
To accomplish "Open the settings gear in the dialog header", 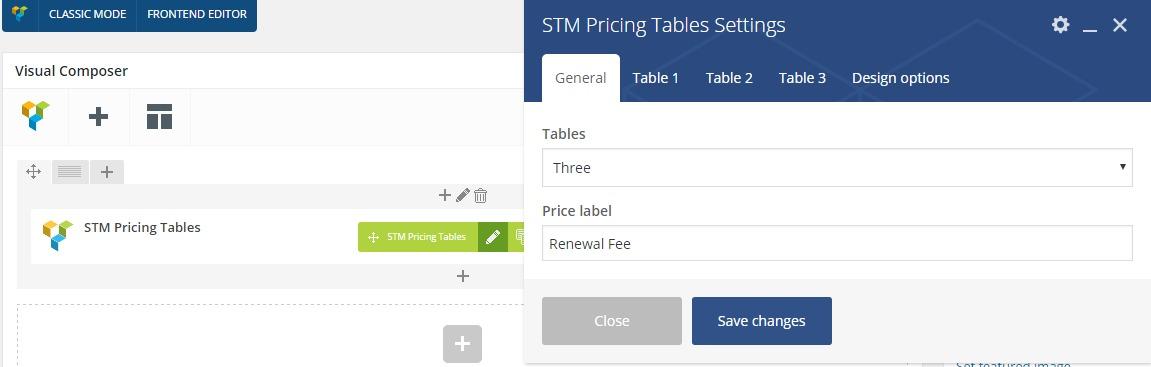I will point(1060,25).
